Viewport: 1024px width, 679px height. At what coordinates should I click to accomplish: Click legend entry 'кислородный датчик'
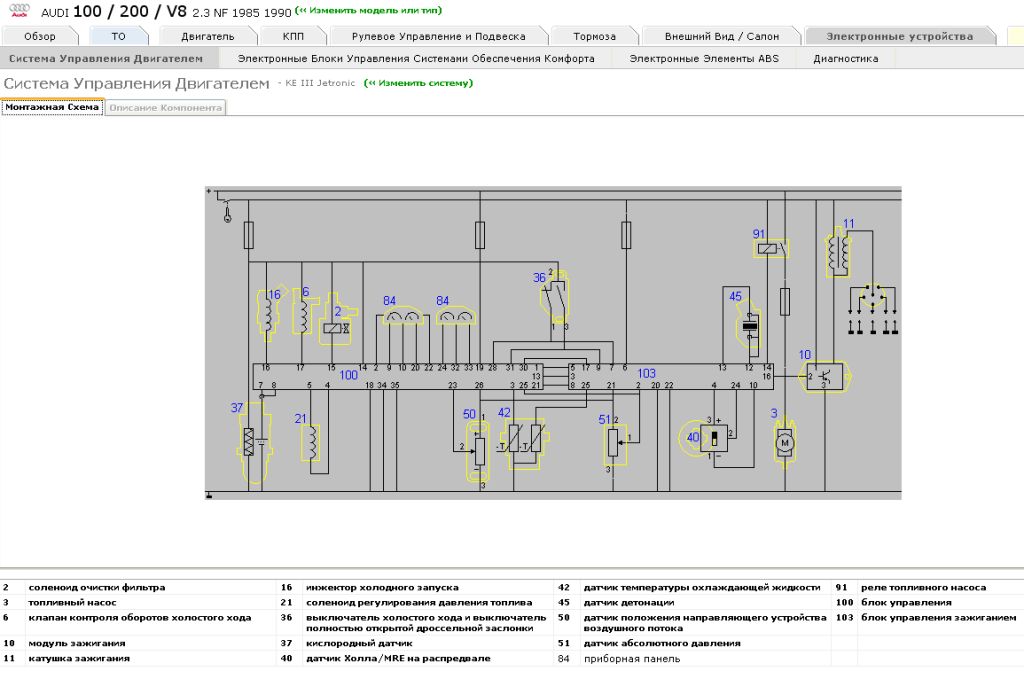[x=359, y=643]
